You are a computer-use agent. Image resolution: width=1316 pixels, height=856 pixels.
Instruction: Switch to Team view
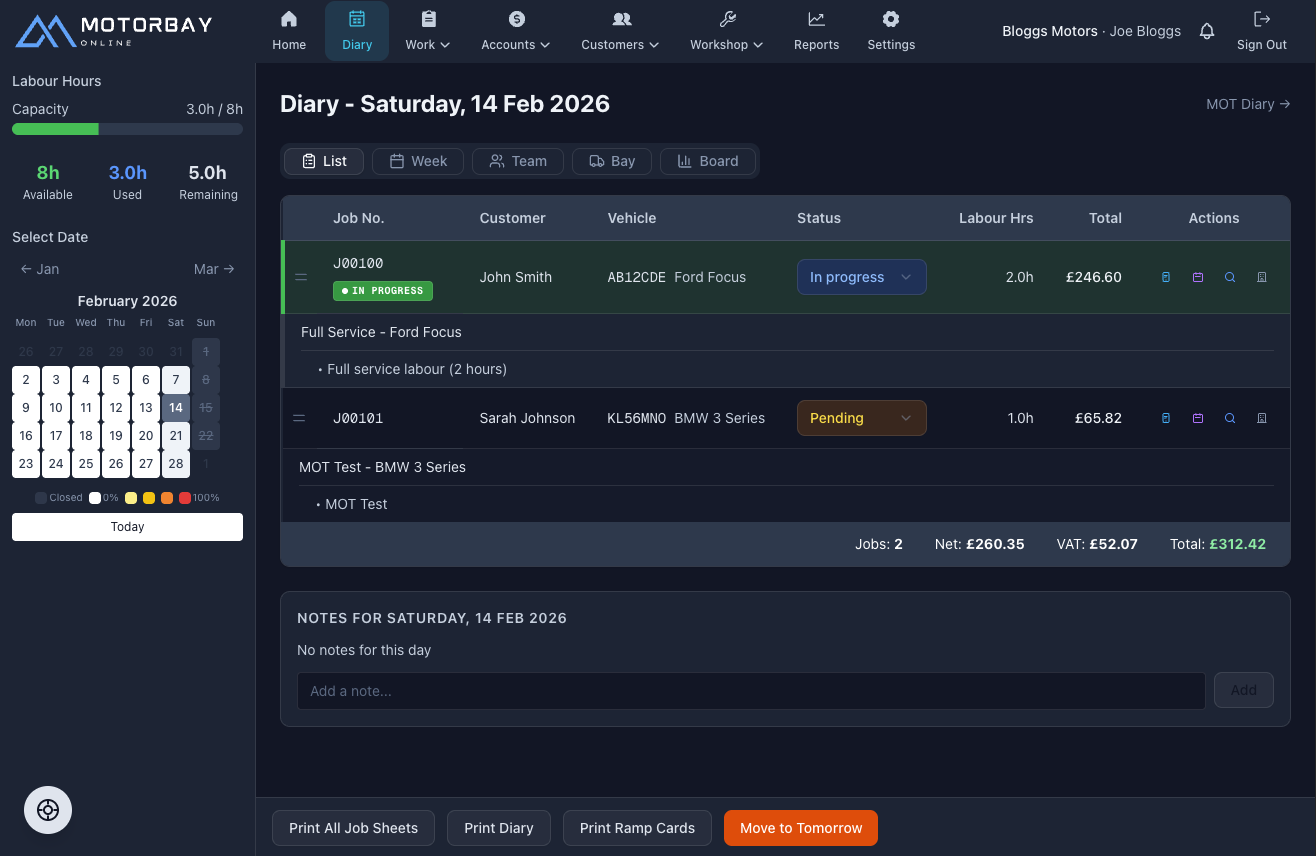click(517, 161)
